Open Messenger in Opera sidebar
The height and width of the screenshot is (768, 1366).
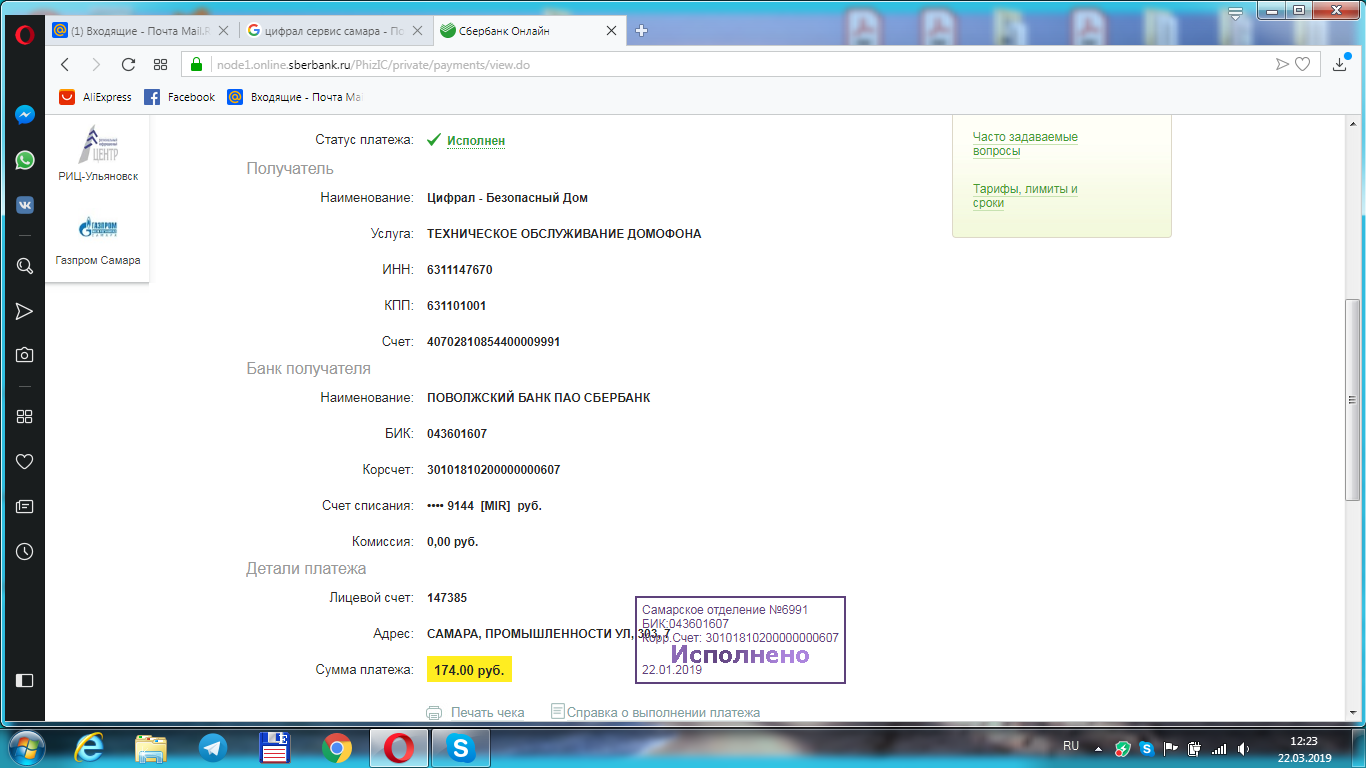point(25,115)
